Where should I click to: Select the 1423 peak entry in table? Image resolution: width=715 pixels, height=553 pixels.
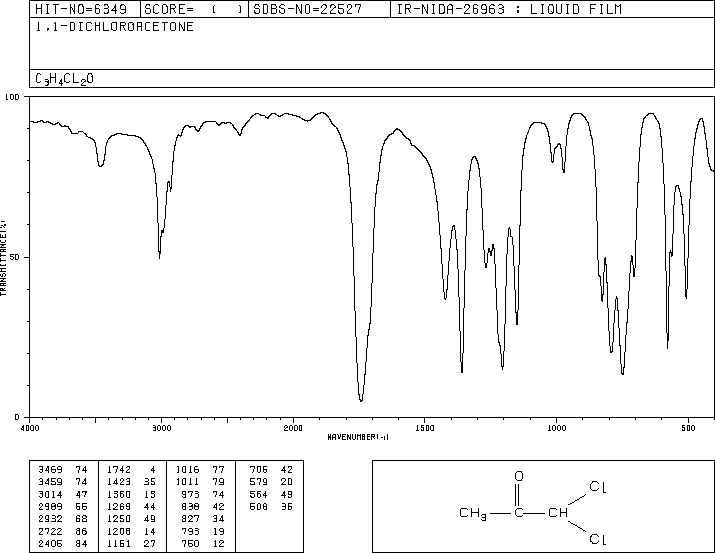tap(131, 482)
